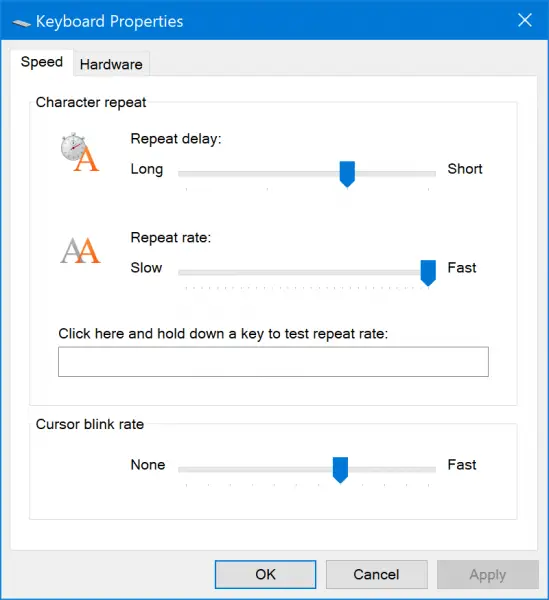This screenshot has width=549, height=600.
Task: Click the Cancel button
Action: tap(376, 574)
